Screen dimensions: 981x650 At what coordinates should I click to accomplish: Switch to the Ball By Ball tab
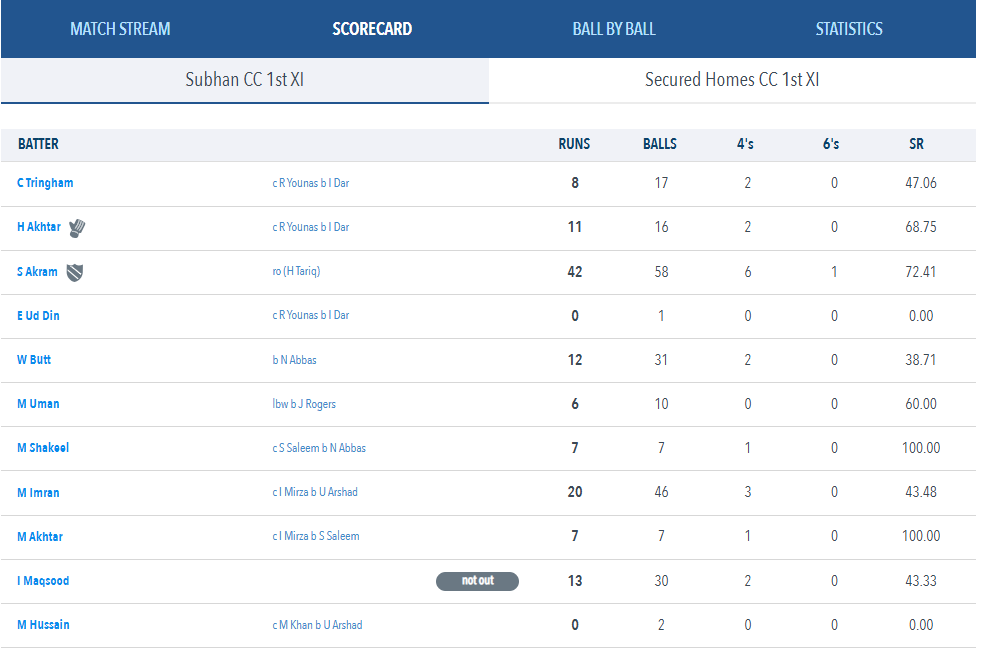pos(614,29)
